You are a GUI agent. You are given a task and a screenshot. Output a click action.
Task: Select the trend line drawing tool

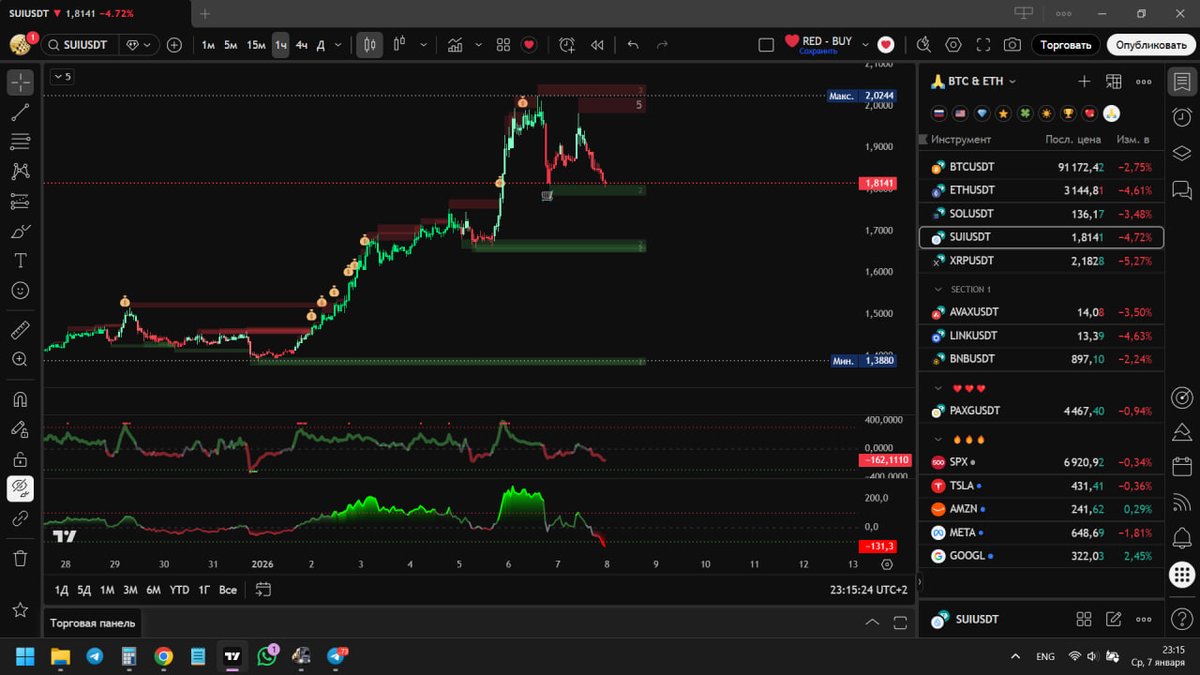(21, 112)
